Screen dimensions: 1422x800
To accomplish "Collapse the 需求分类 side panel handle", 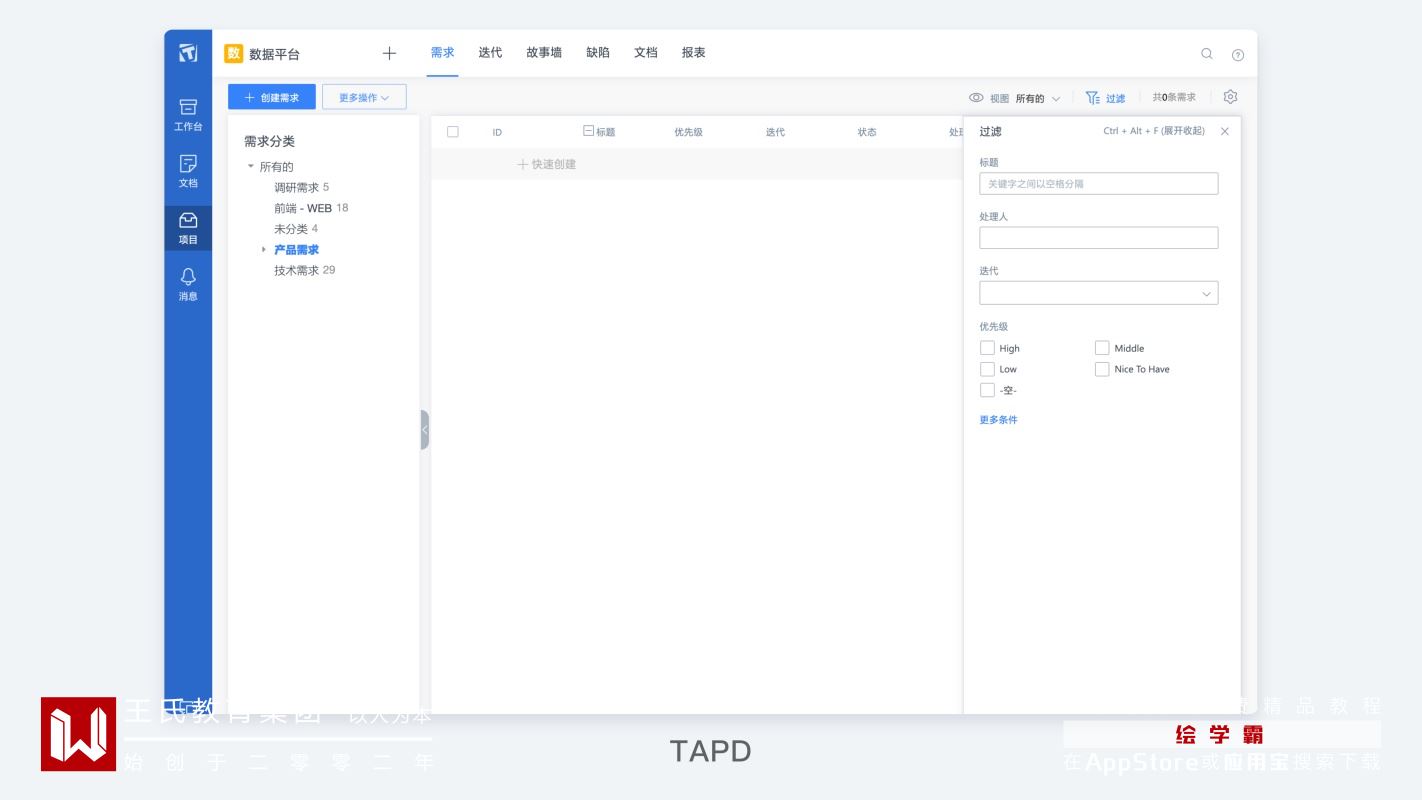I will click(x=425, y=430).
